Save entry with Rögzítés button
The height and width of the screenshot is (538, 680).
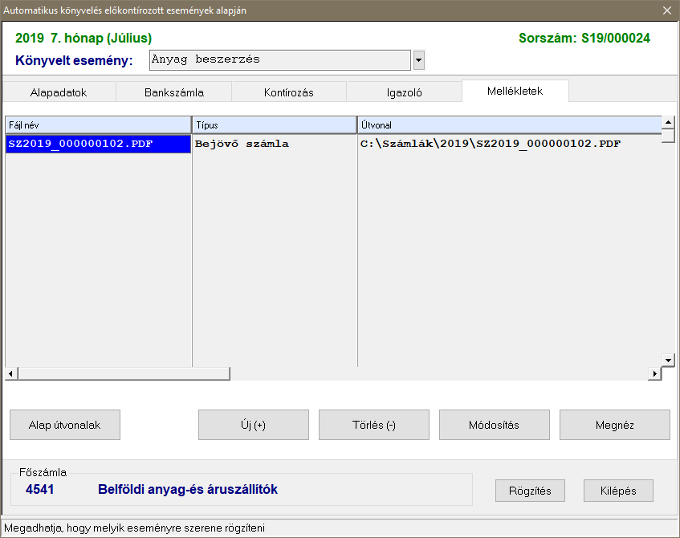(x=530, y=491)
